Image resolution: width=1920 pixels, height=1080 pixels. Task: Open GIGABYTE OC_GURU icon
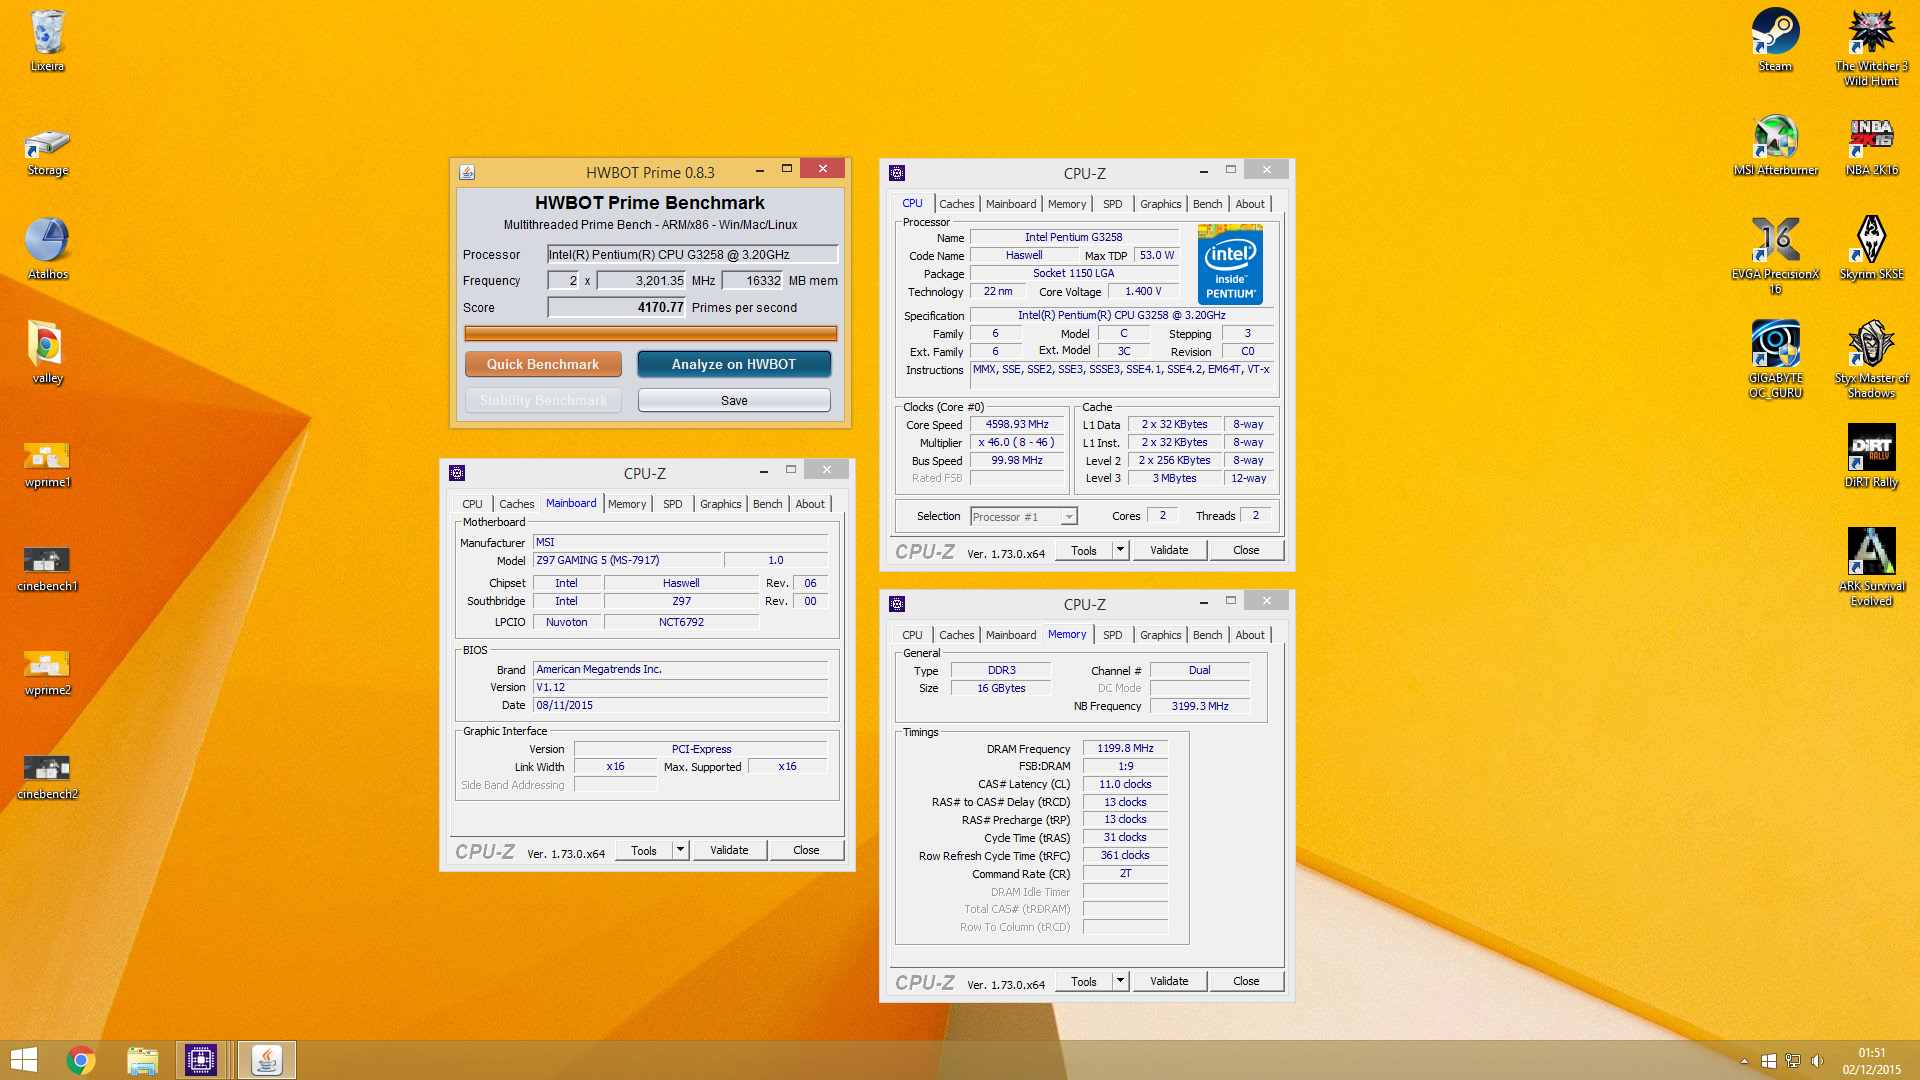pyautogui.click(x=1775, y=359)
